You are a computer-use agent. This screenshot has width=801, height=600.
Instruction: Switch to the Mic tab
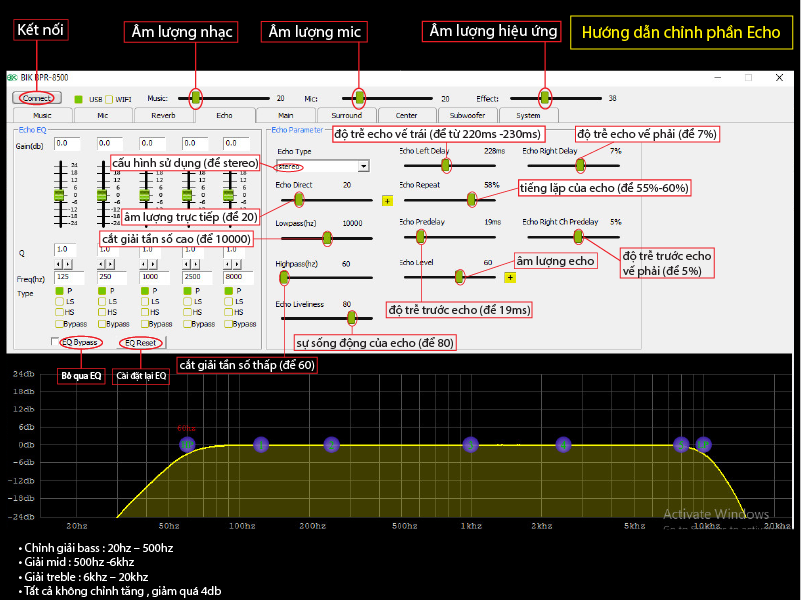click(103, 115)
